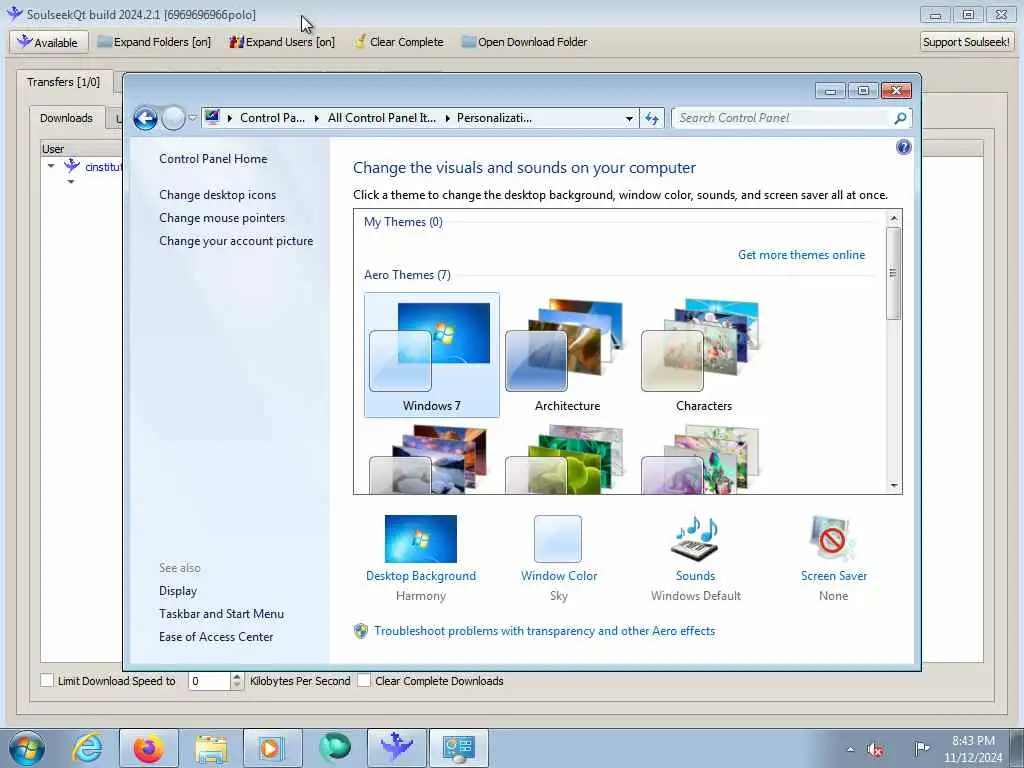Select the Architecture theme
Screen dimensions: 1024x768
[x=568, y=355]
